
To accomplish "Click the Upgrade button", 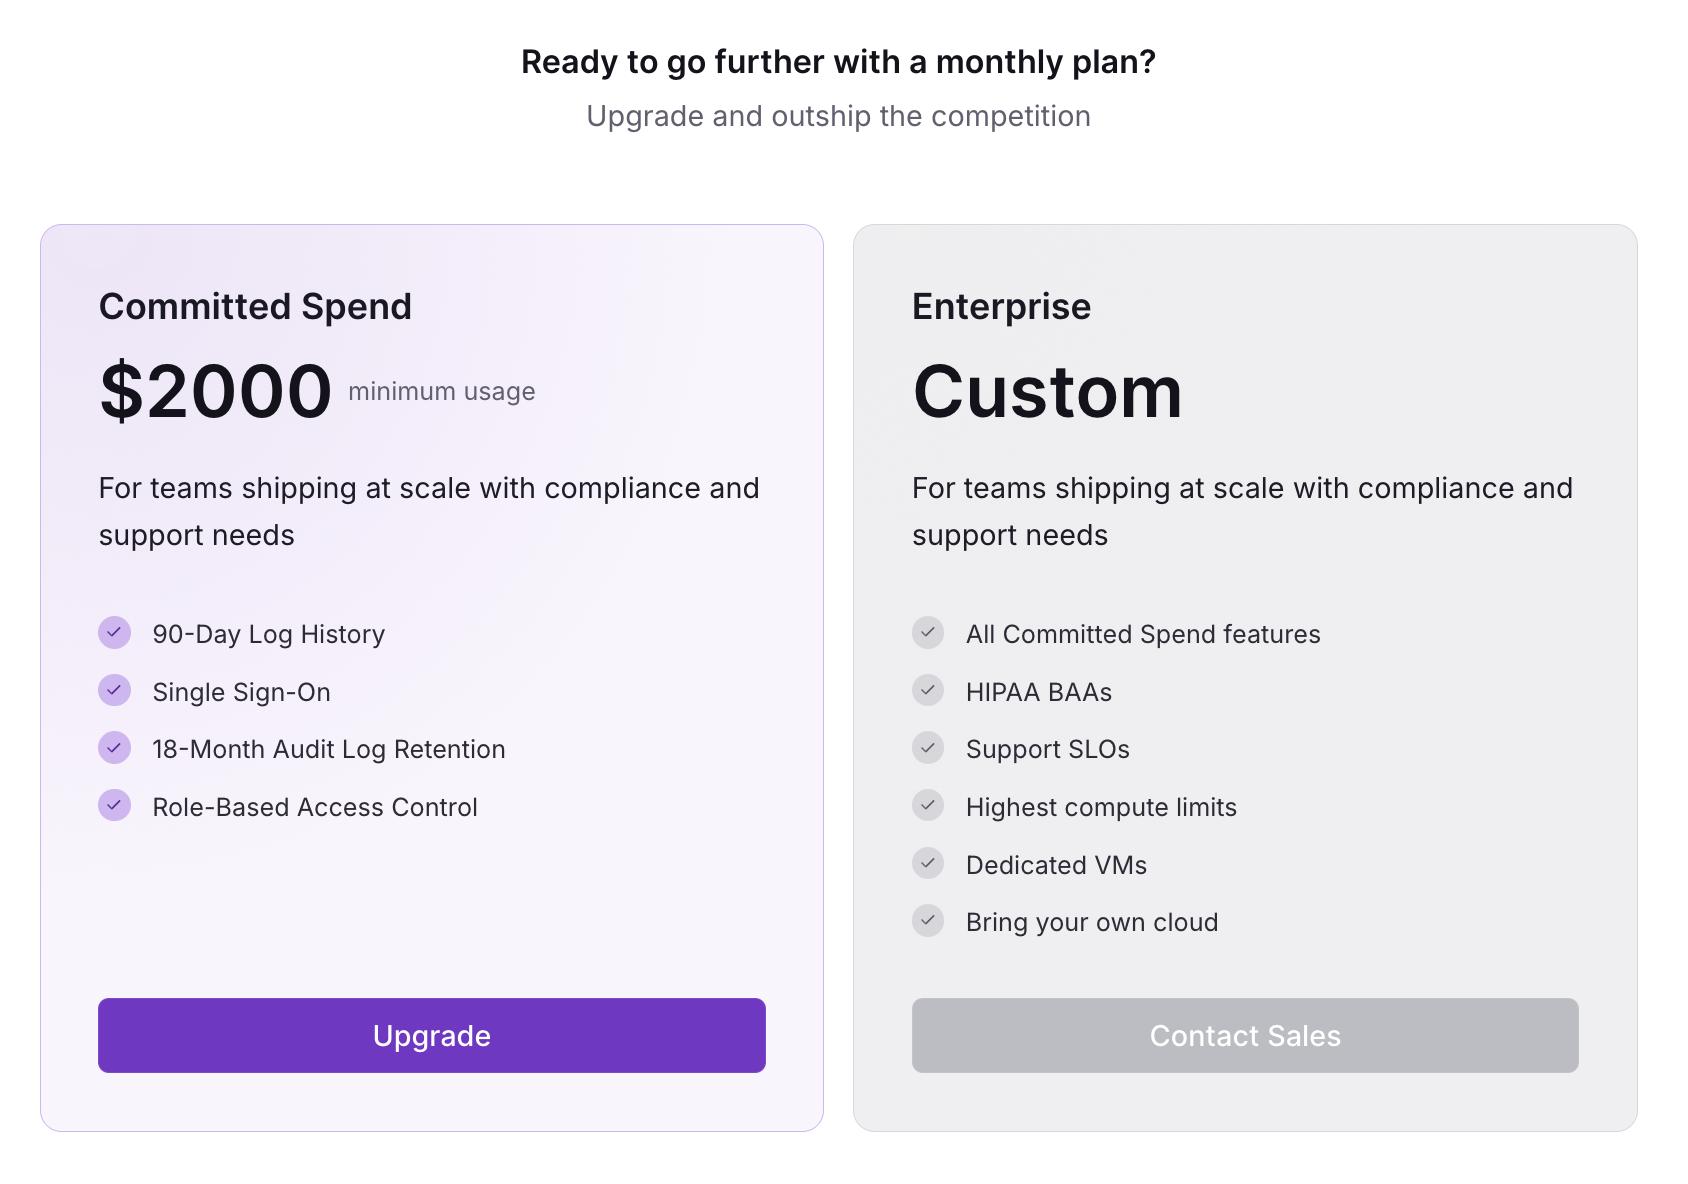I will 430,1035.
